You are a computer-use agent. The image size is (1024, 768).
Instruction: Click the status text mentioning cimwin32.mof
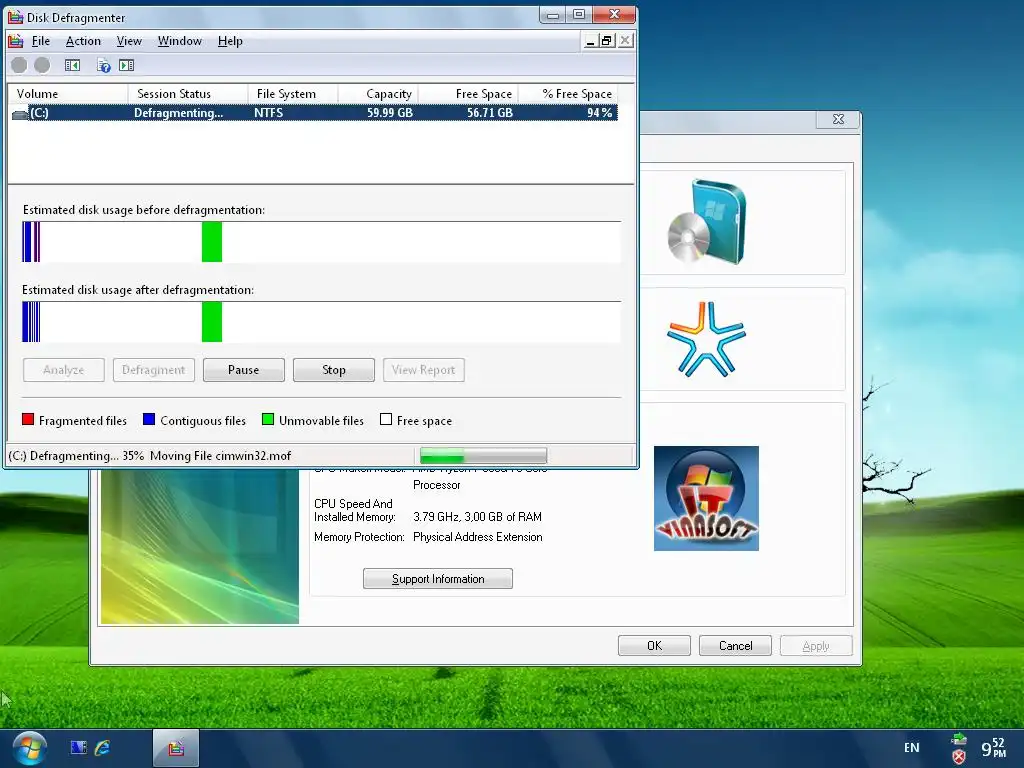click(x=150, y=456)
